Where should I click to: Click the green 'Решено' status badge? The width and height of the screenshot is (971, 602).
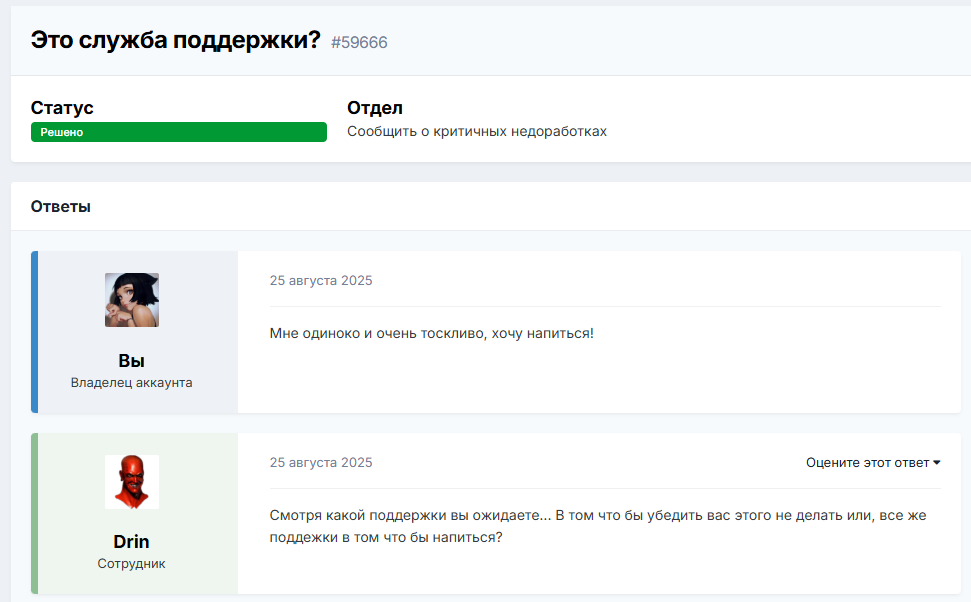(178, 132)
